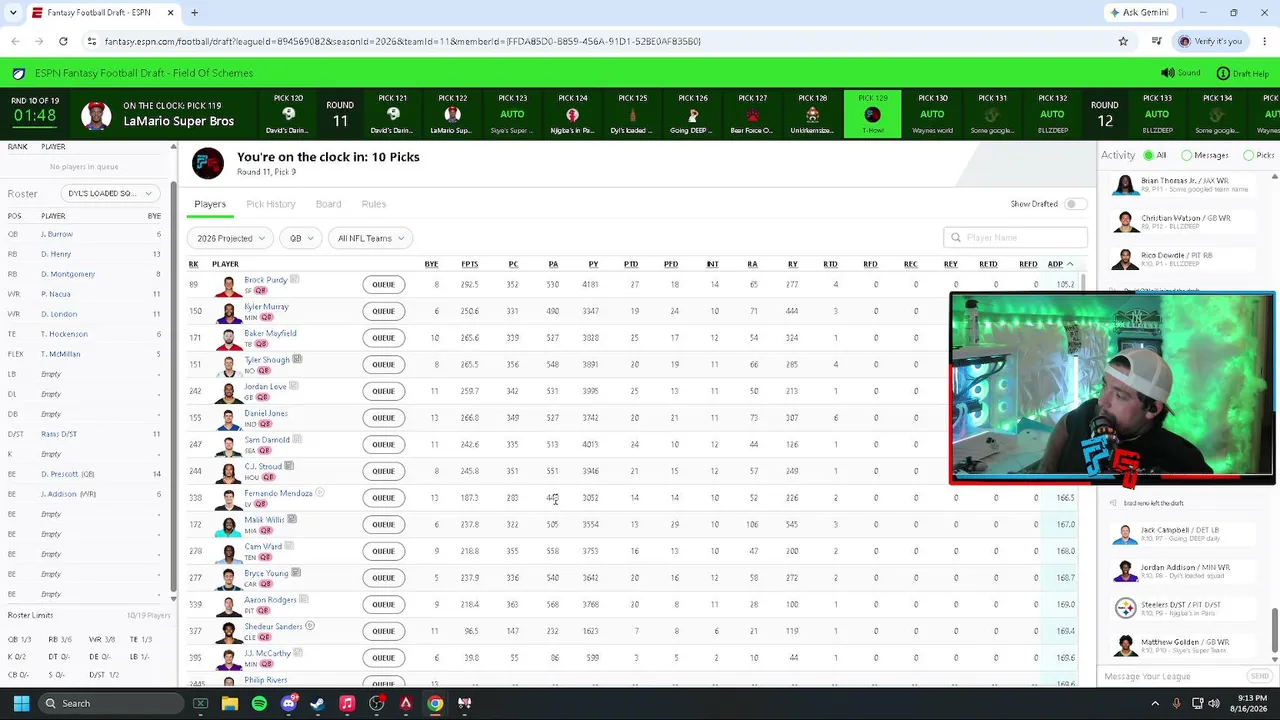Screen dimensions: 1280x720
Task: Select the Messages activity radio button
Action: 1186,155
